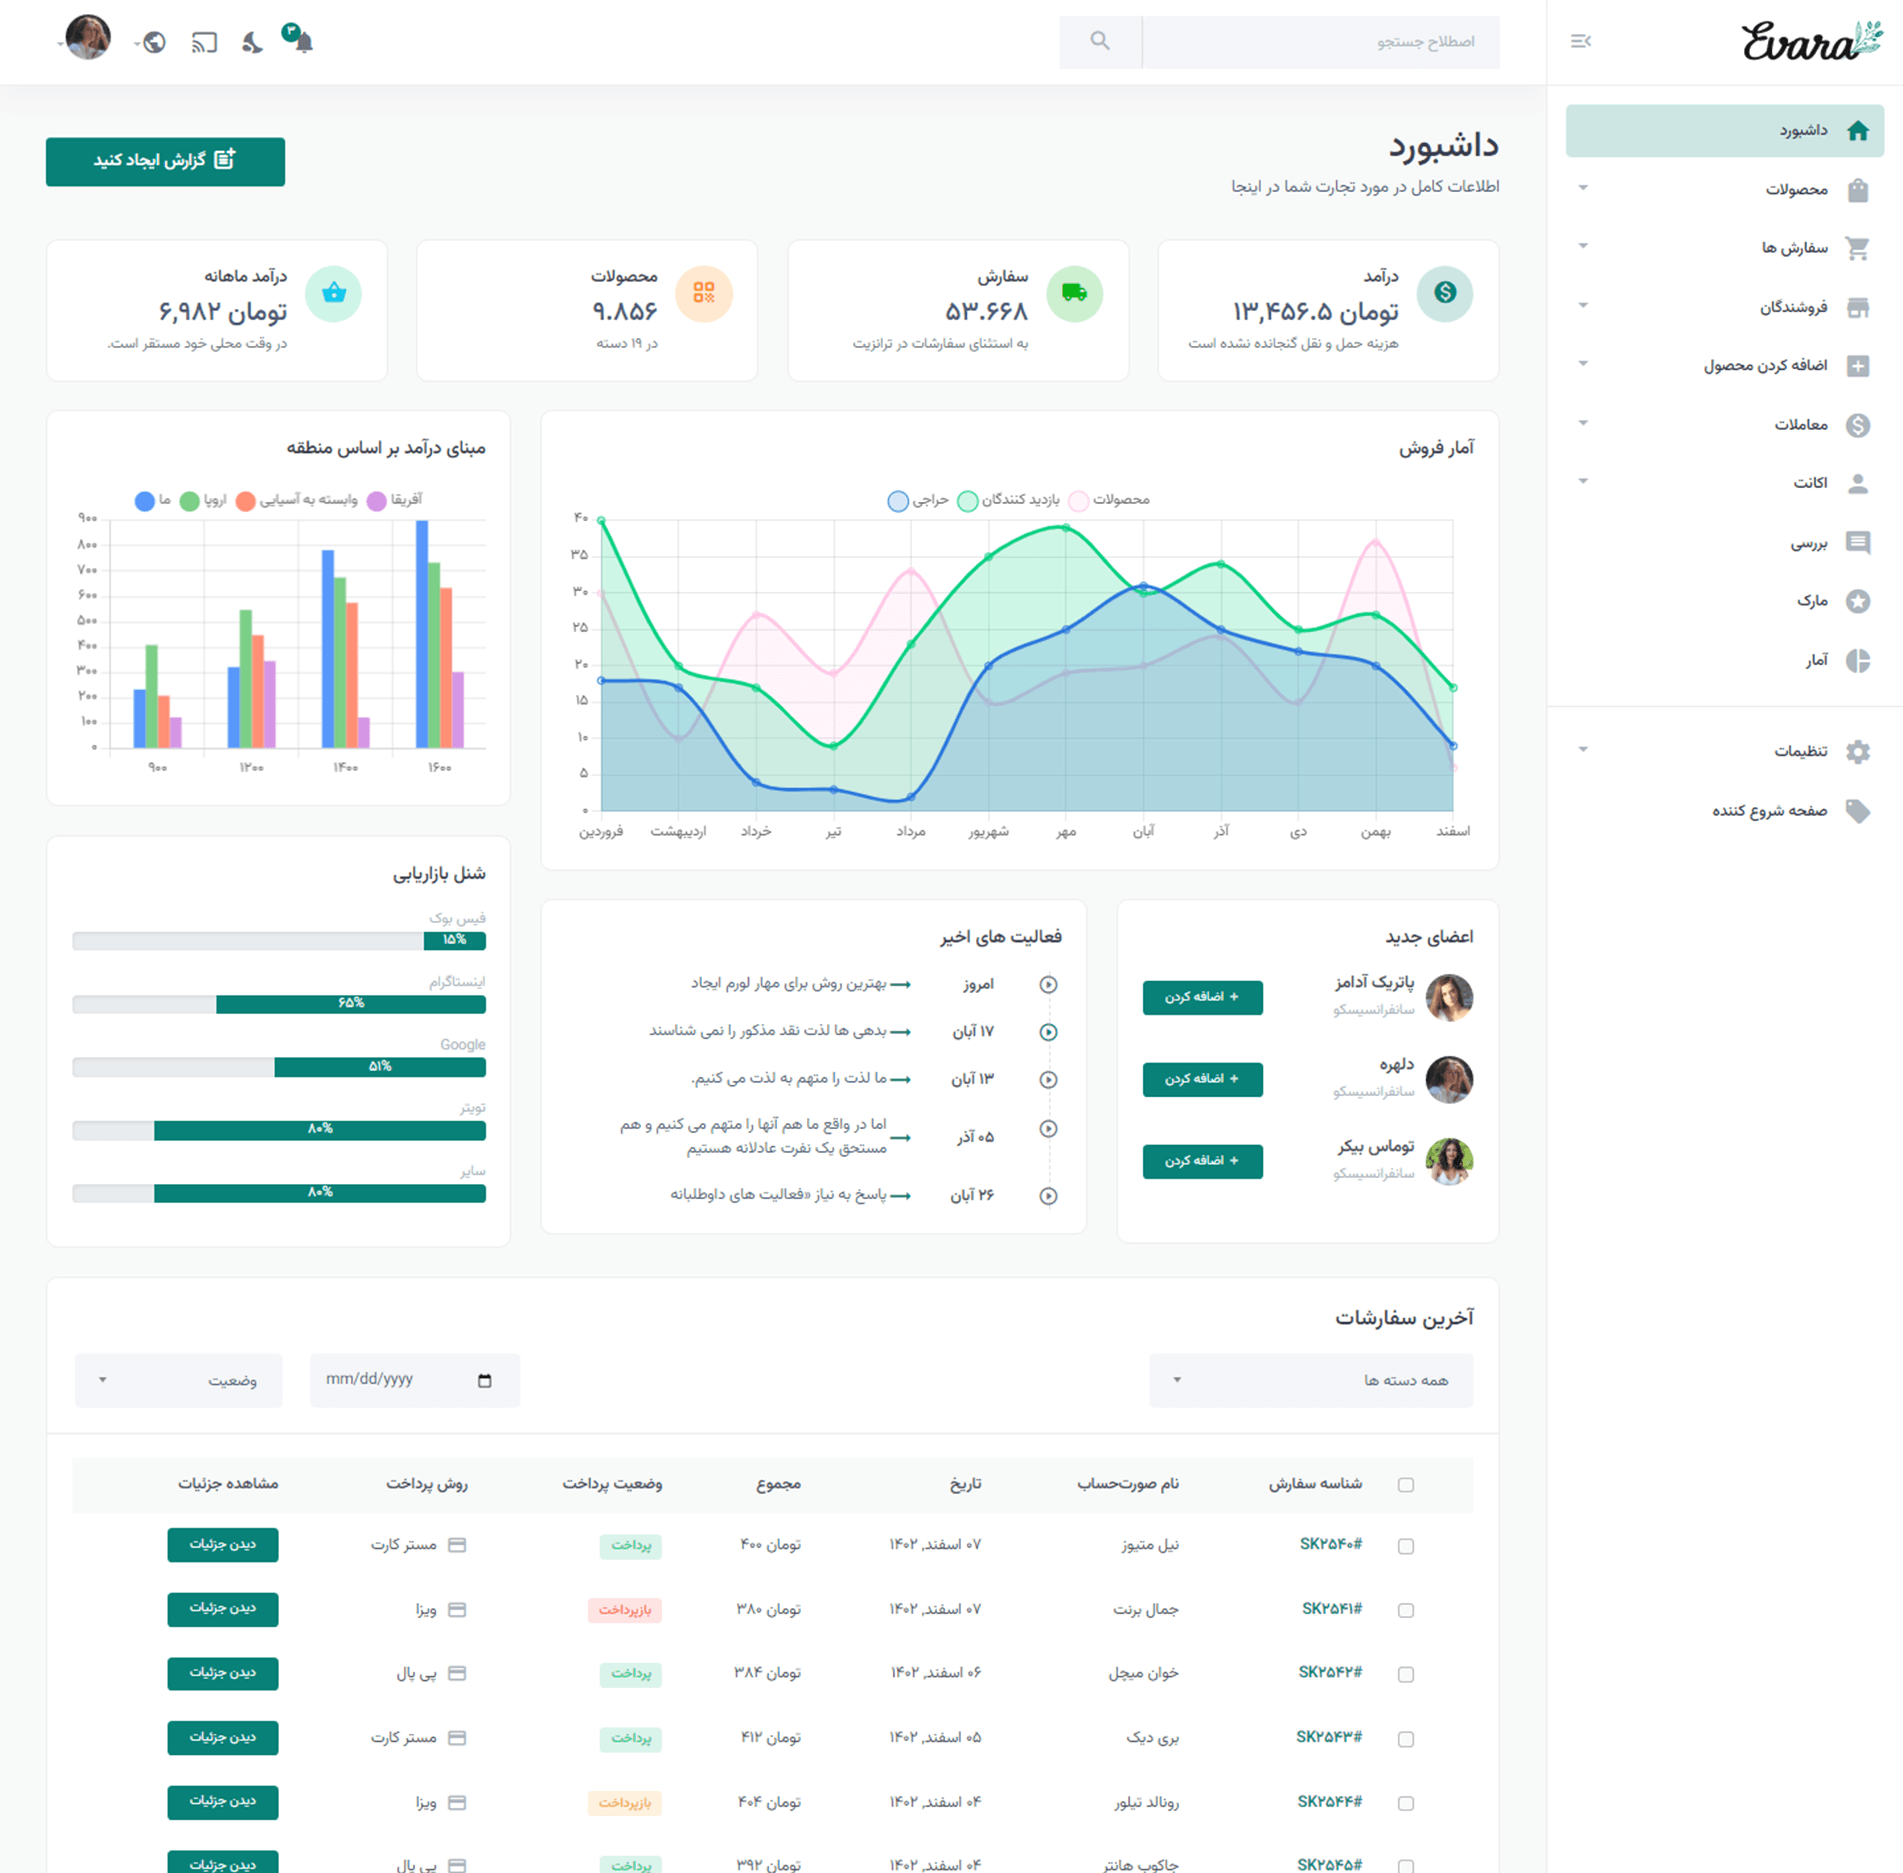Click the orders truck icon

(1075, 293)
